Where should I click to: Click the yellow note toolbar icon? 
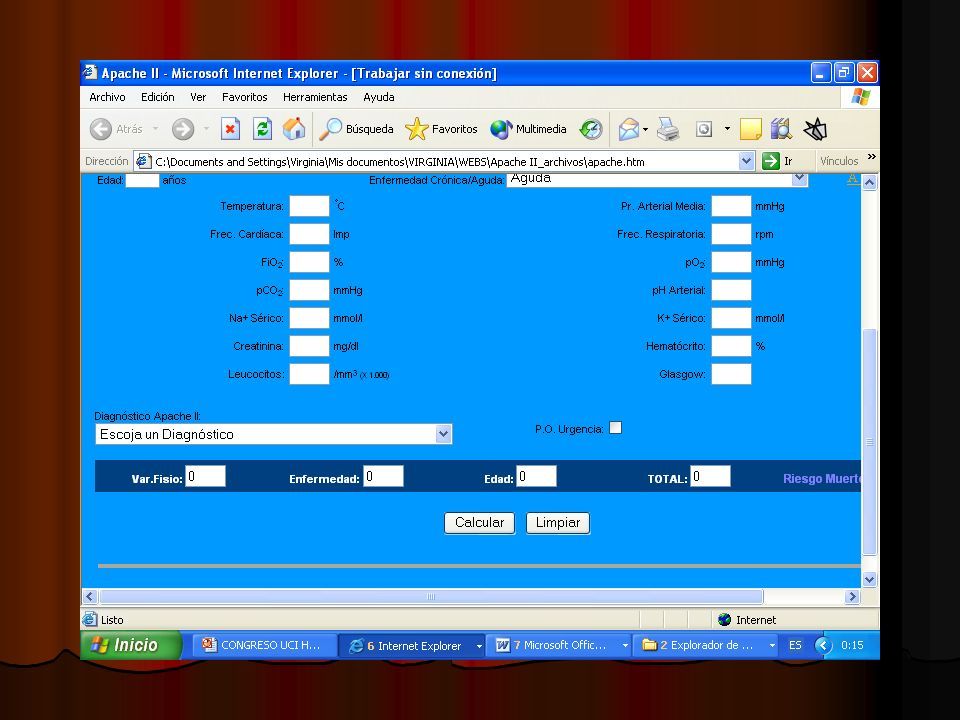click(751, 129)
